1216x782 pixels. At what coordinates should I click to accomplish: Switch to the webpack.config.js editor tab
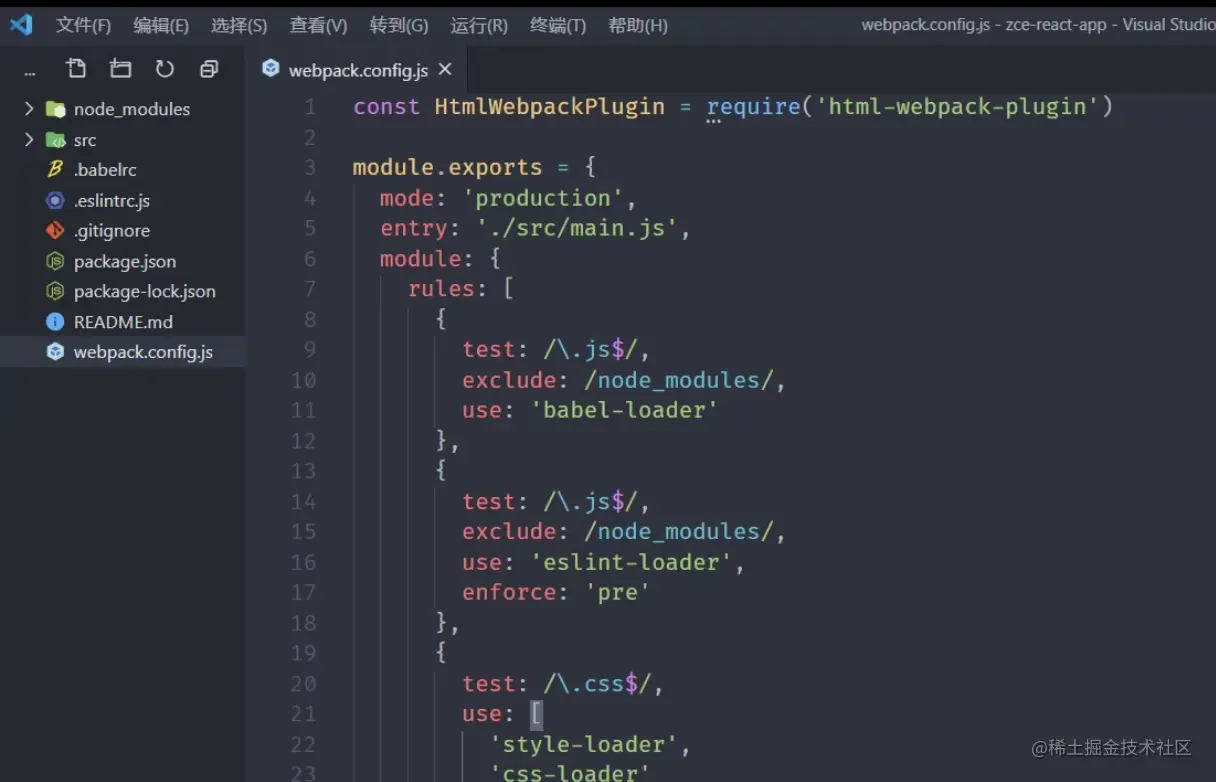click(357, 69)
